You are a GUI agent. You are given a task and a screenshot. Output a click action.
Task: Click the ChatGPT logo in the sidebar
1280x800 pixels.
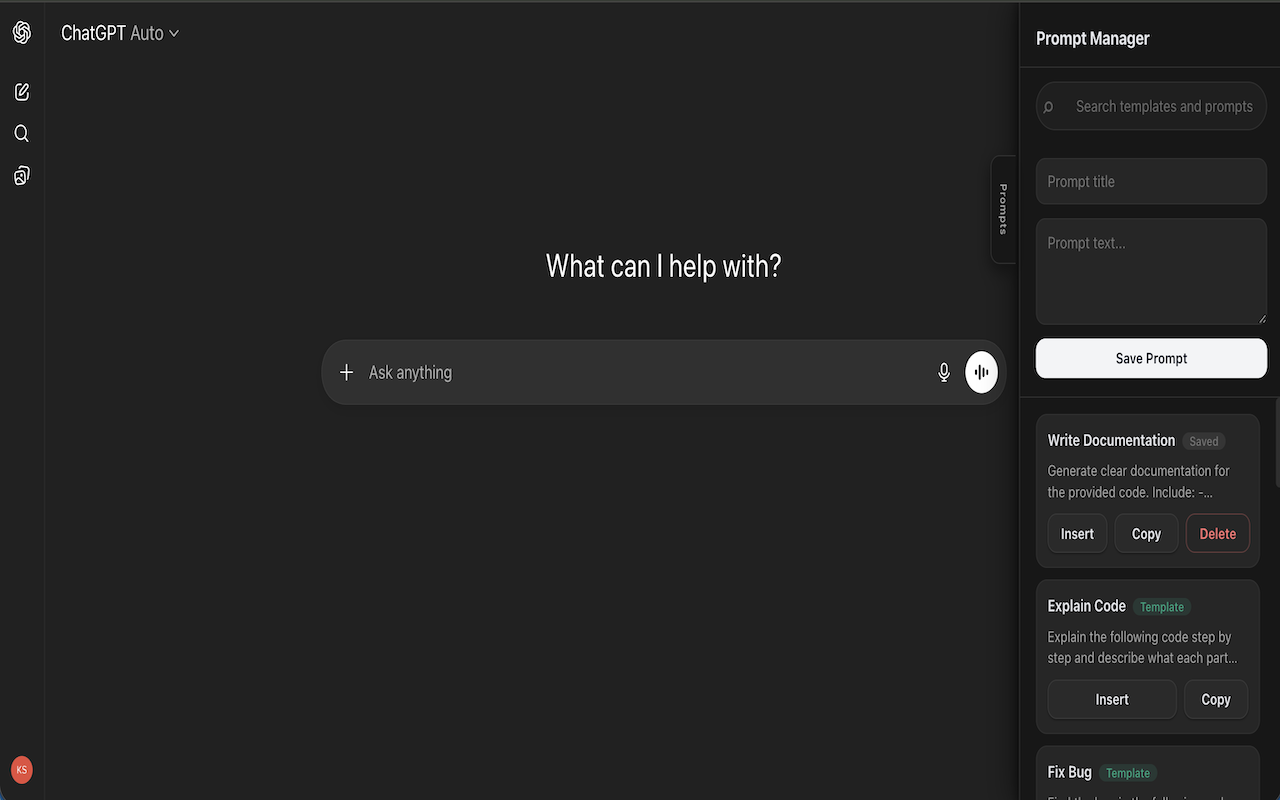(x=21, y=31)
